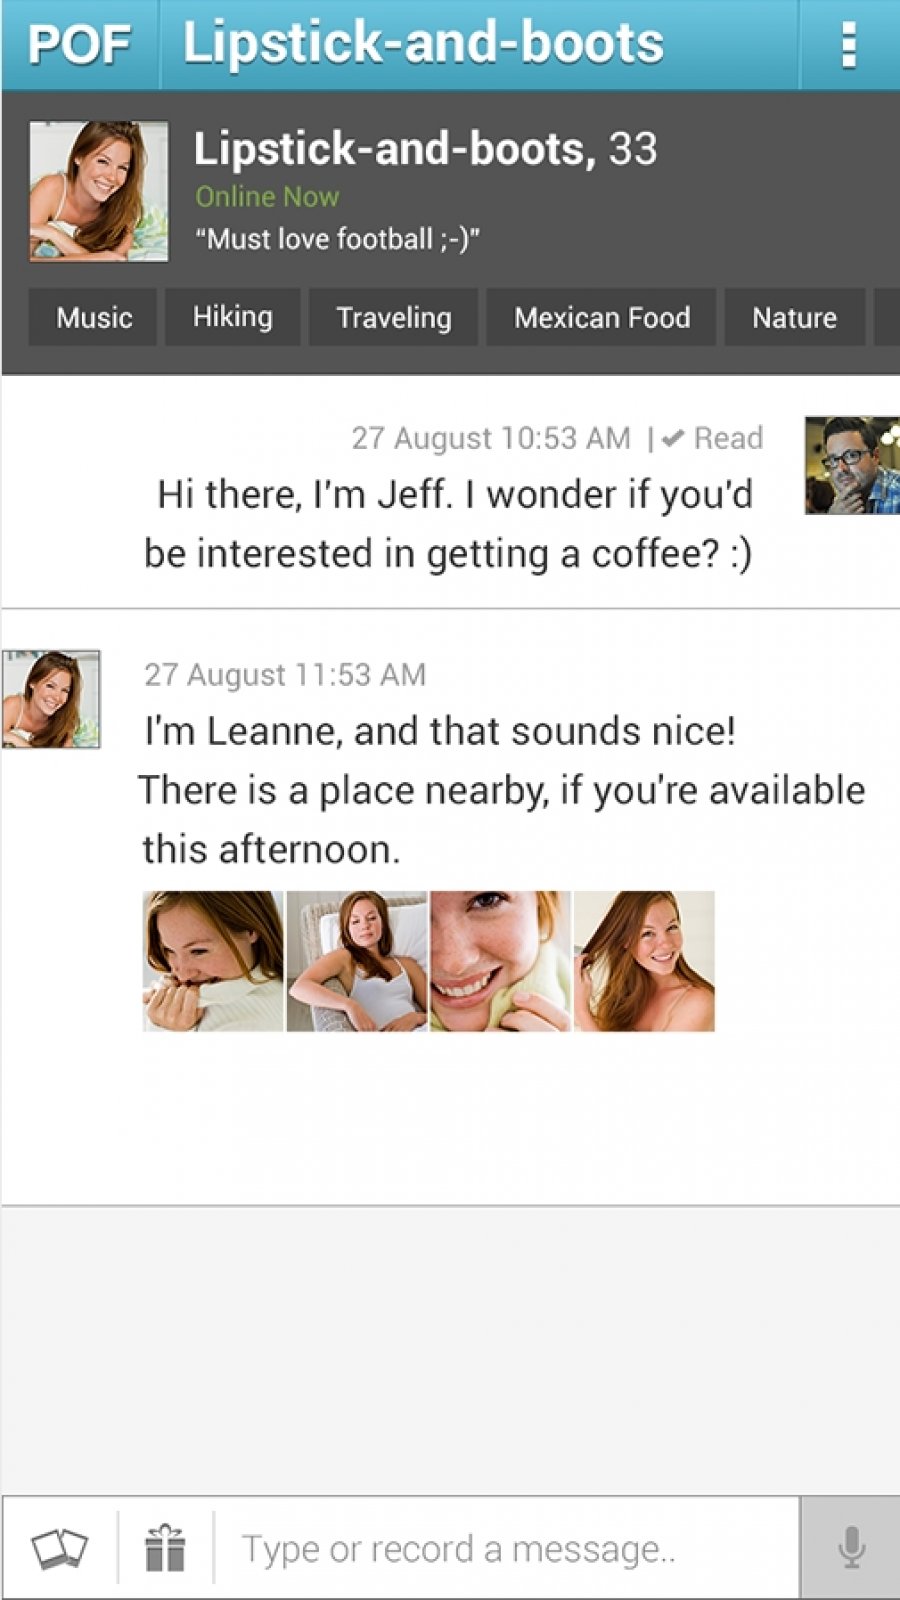The width and height of the screenshot is (900, 1600).
Task: Open second shared photo on couch
Action: coord(357,961)
